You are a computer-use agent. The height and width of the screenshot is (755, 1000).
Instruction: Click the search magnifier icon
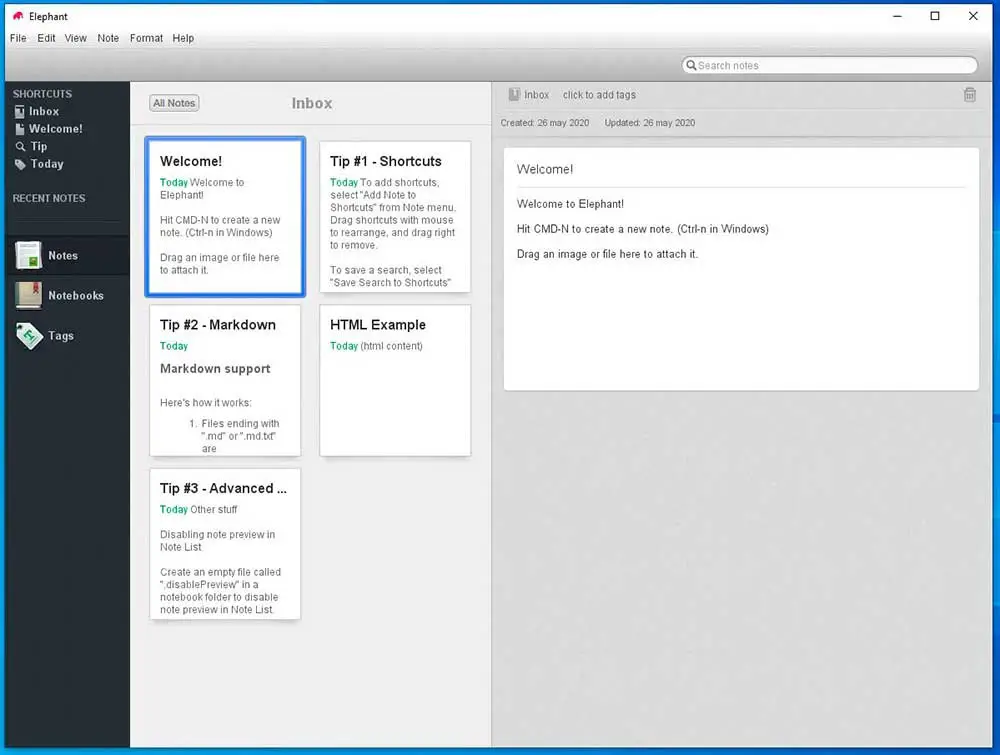pyautogui.click(x=691, y=65)
